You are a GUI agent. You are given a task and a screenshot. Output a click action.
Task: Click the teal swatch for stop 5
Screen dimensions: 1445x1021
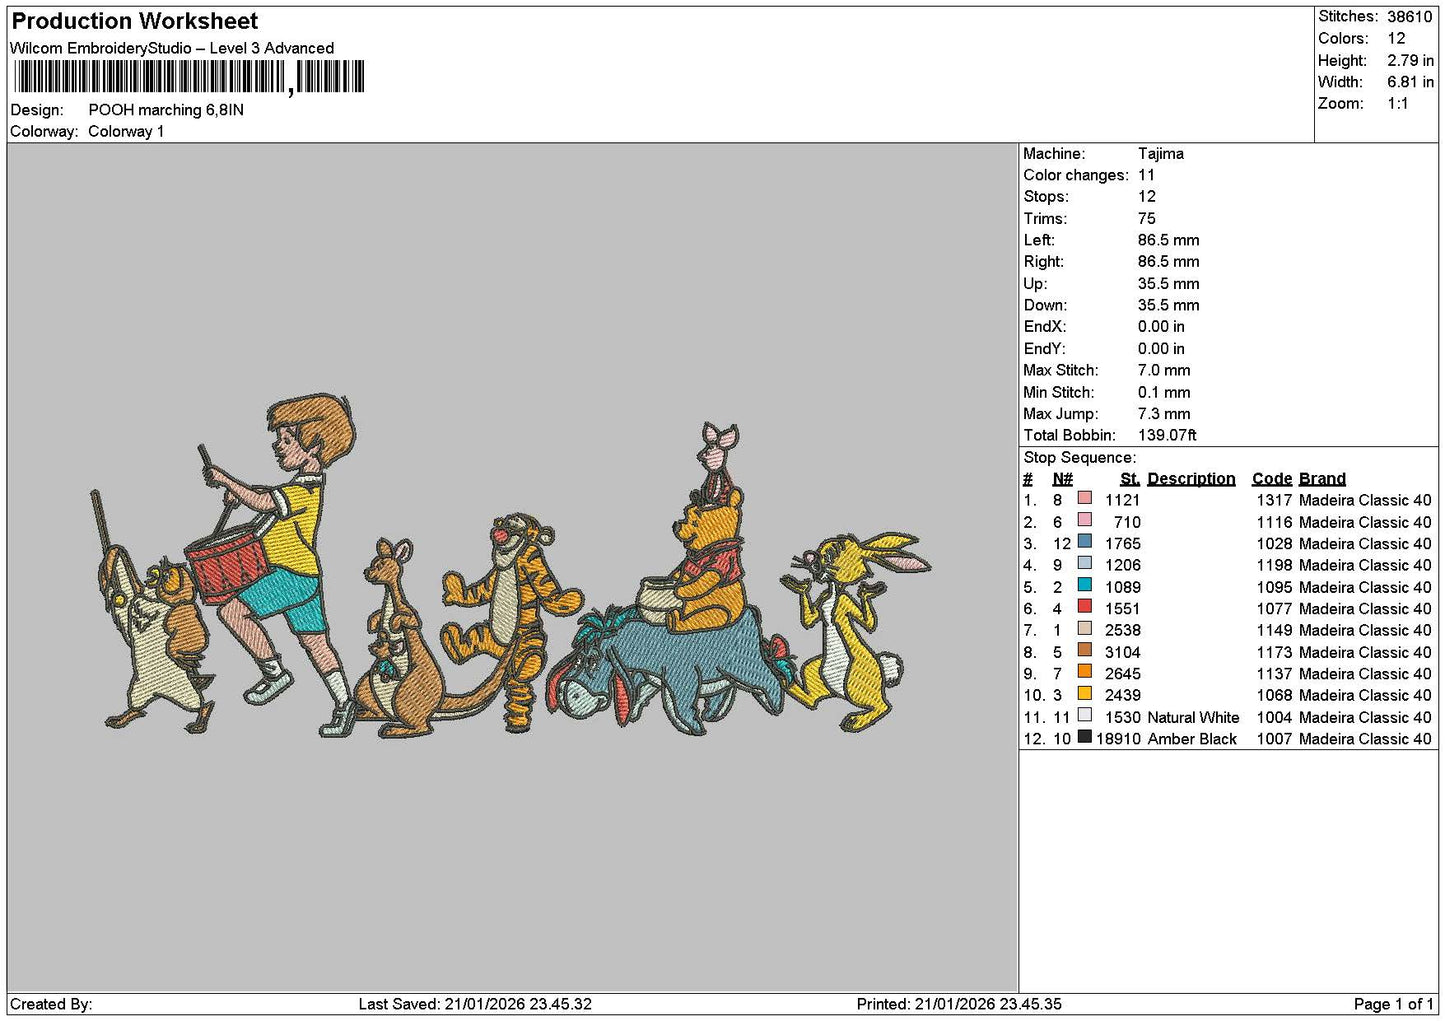(1085, 585)
